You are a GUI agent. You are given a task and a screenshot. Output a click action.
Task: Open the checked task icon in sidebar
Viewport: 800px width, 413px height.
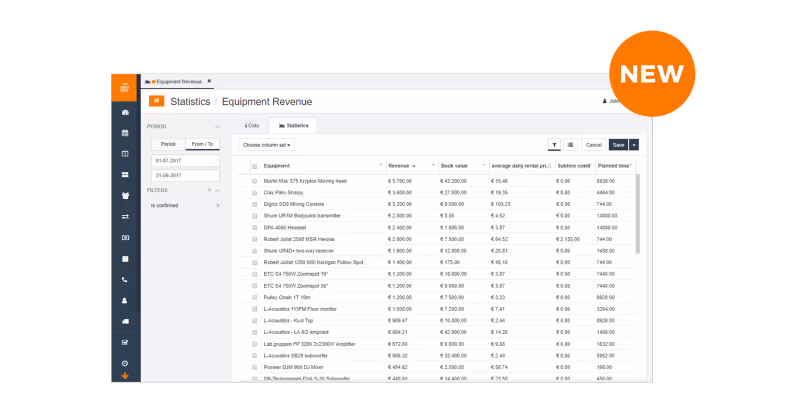point(125,343)
